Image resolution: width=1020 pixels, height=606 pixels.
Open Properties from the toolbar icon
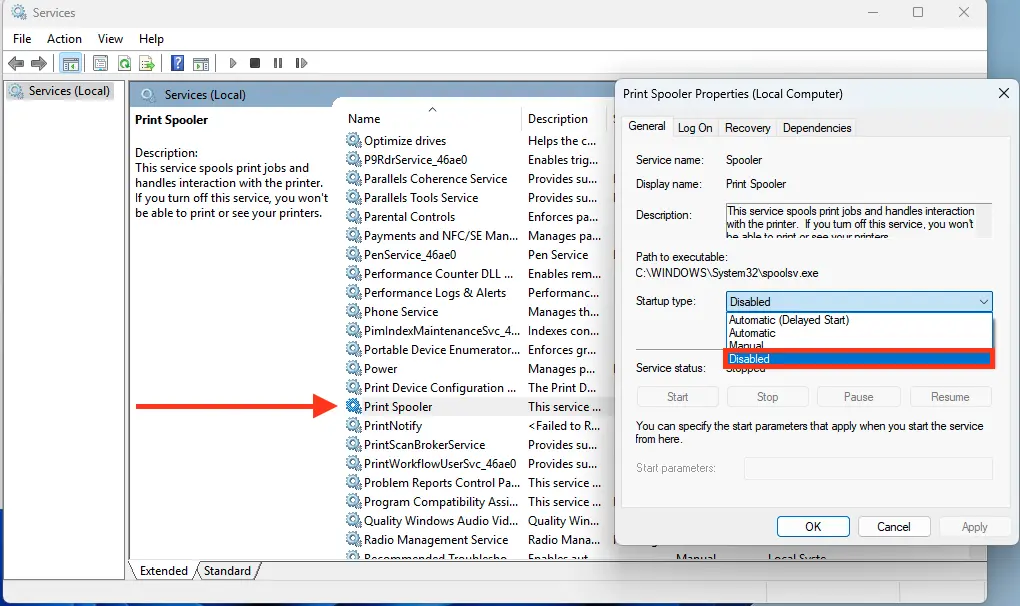[100, 63]
